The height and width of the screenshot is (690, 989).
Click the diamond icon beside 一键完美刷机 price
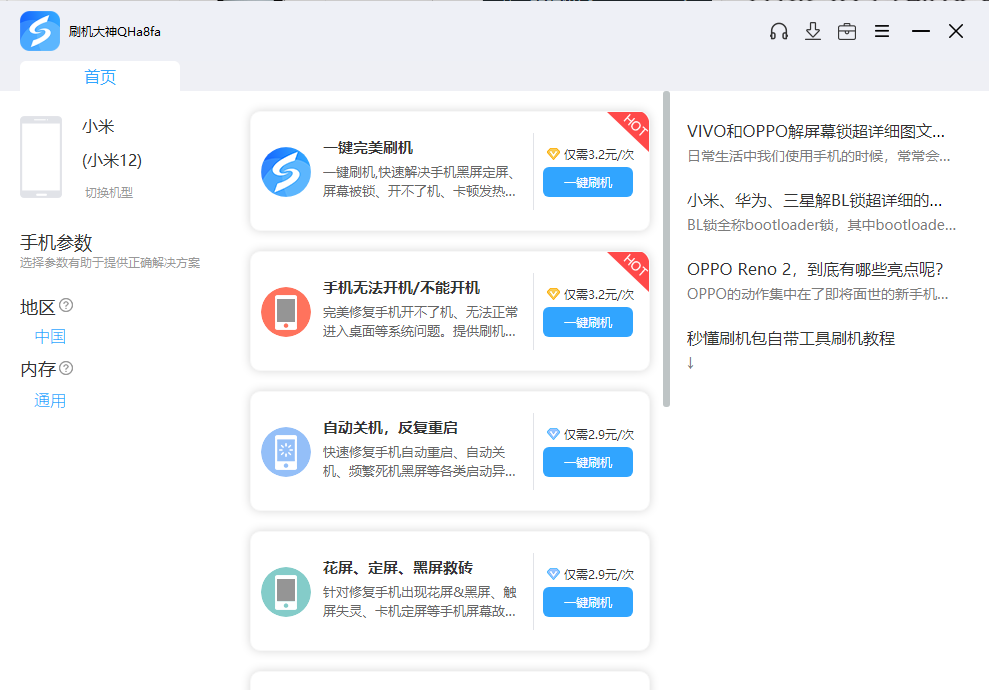point(553,154)
